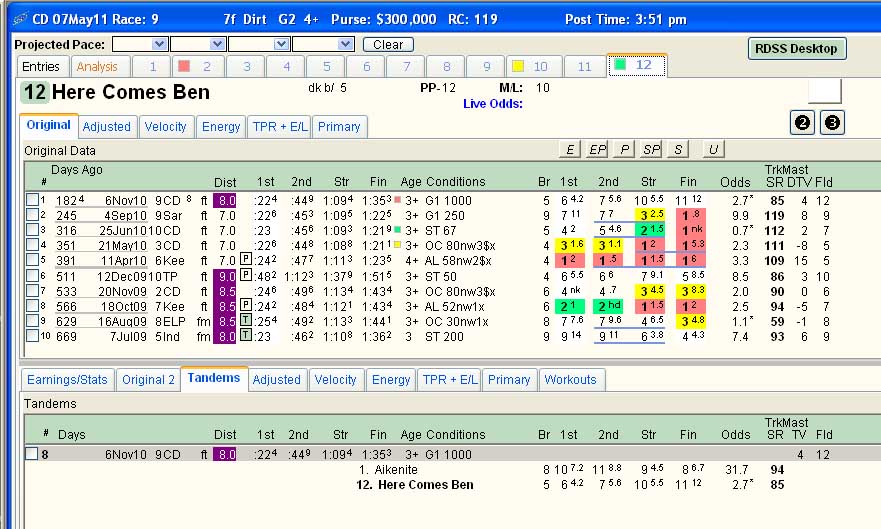Click the black circled 3 icon
881x529 pixels.
point(832,122)
